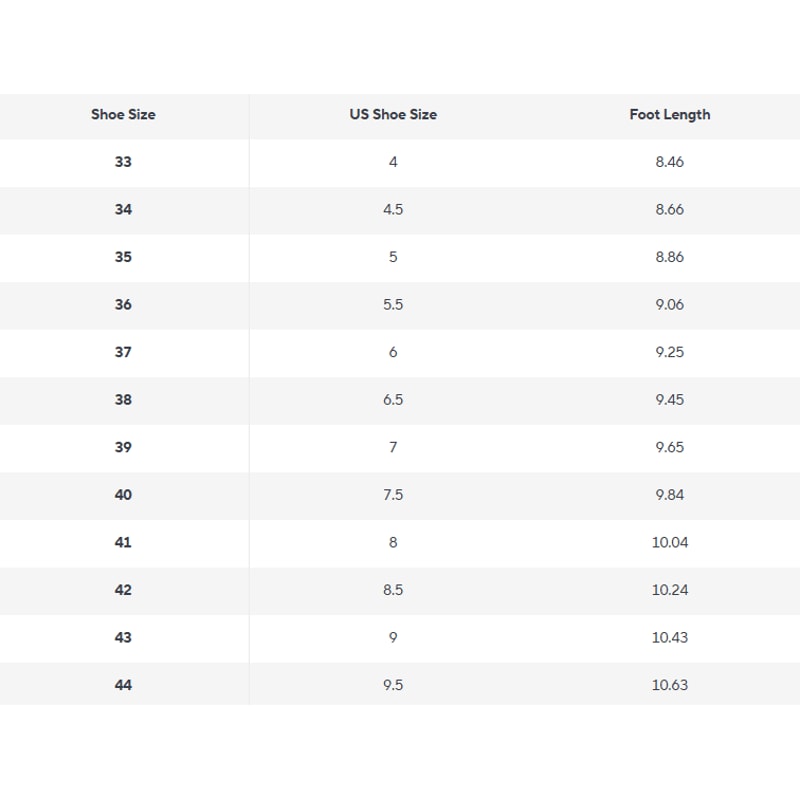
Task: Select shoe size 40 row label
Action: (x=123, y=495)
